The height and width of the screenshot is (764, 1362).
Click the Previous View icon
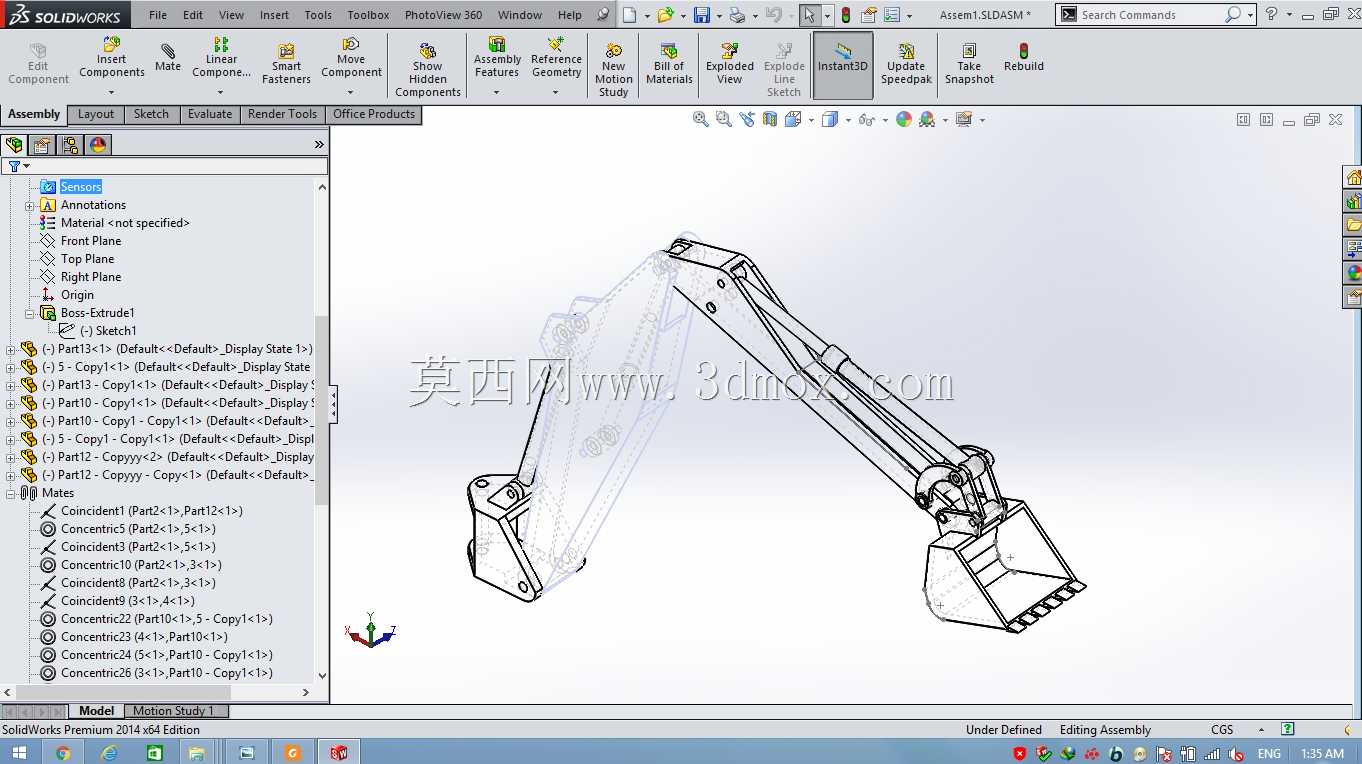pos(747,119)
